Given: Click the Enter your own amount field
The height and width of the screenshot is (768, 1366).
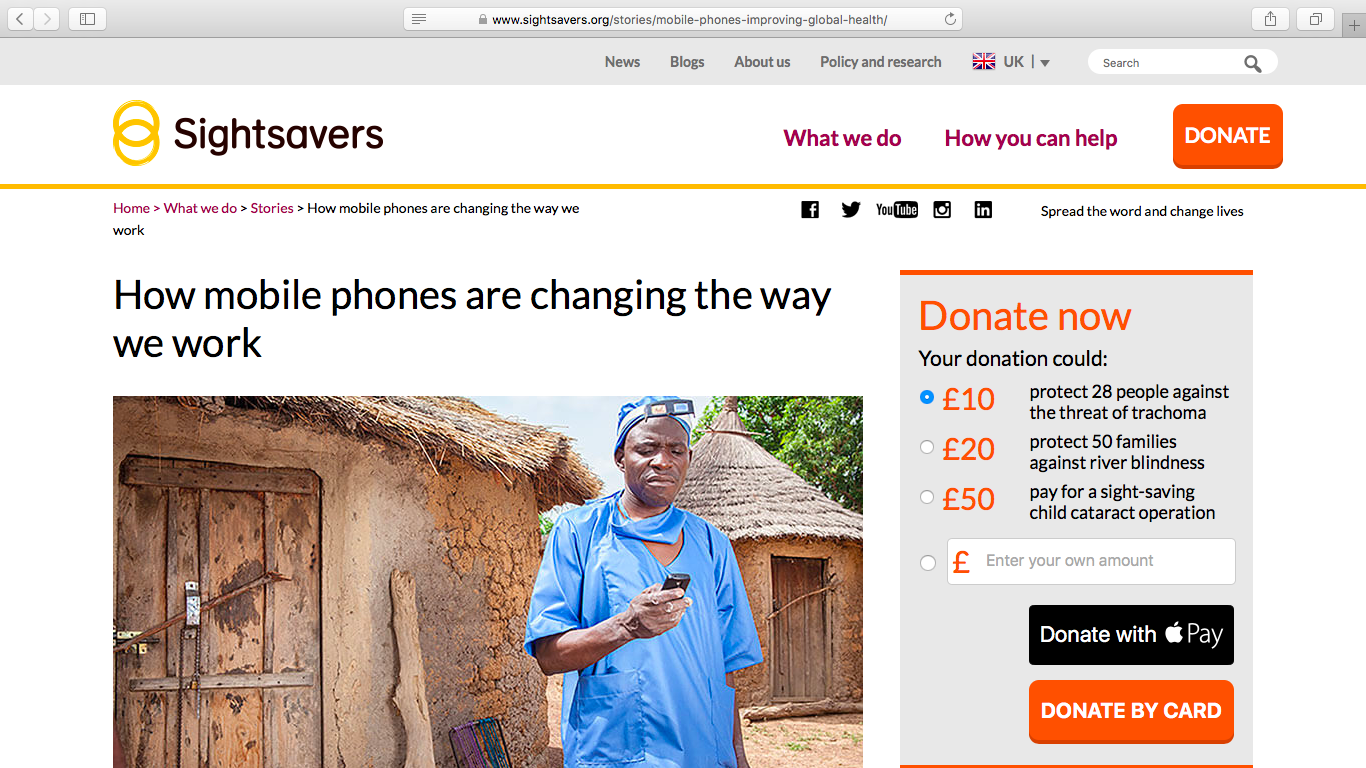Looking at the screenshot, I should coord(1091,561).
